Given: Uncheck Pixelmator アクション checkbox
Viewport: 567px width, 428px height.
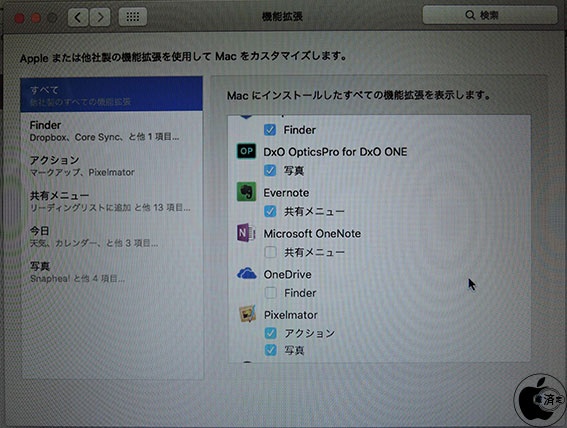Looking at the screenshot, I should pos(270,333).
